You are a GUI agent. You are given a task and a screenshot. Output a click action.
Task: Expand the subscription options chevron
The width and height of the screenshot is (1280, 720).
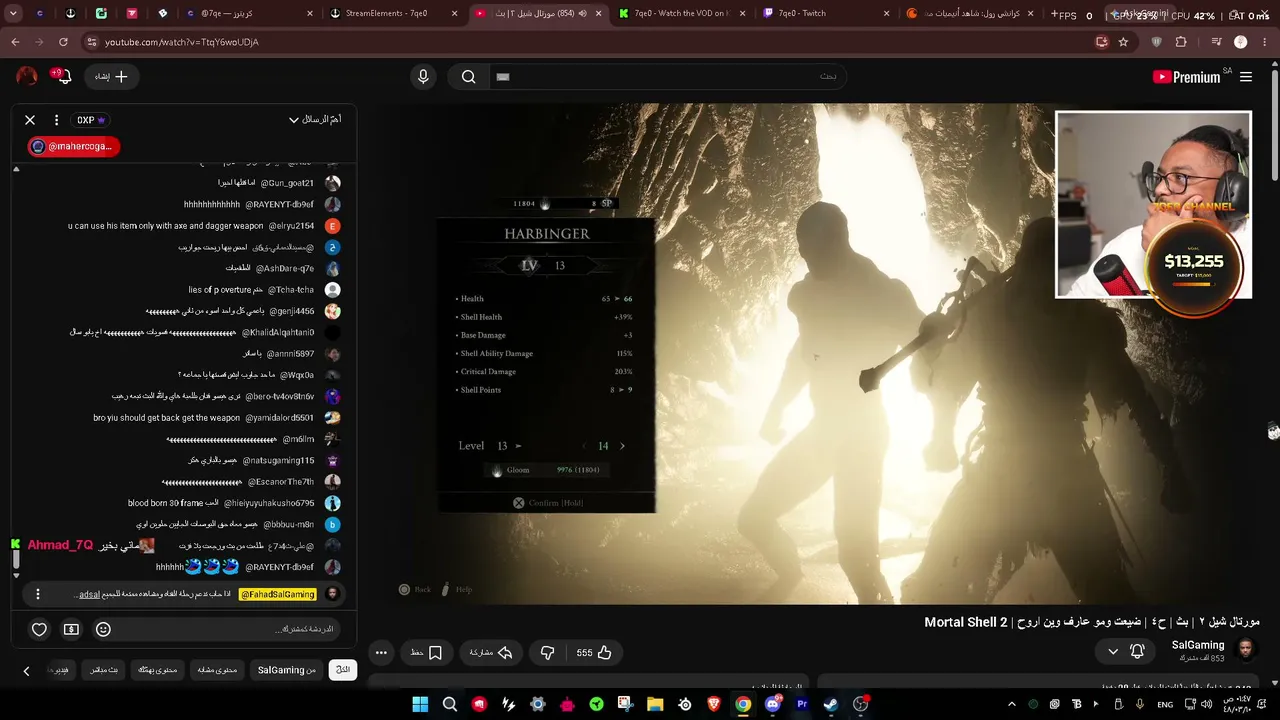1113,651
